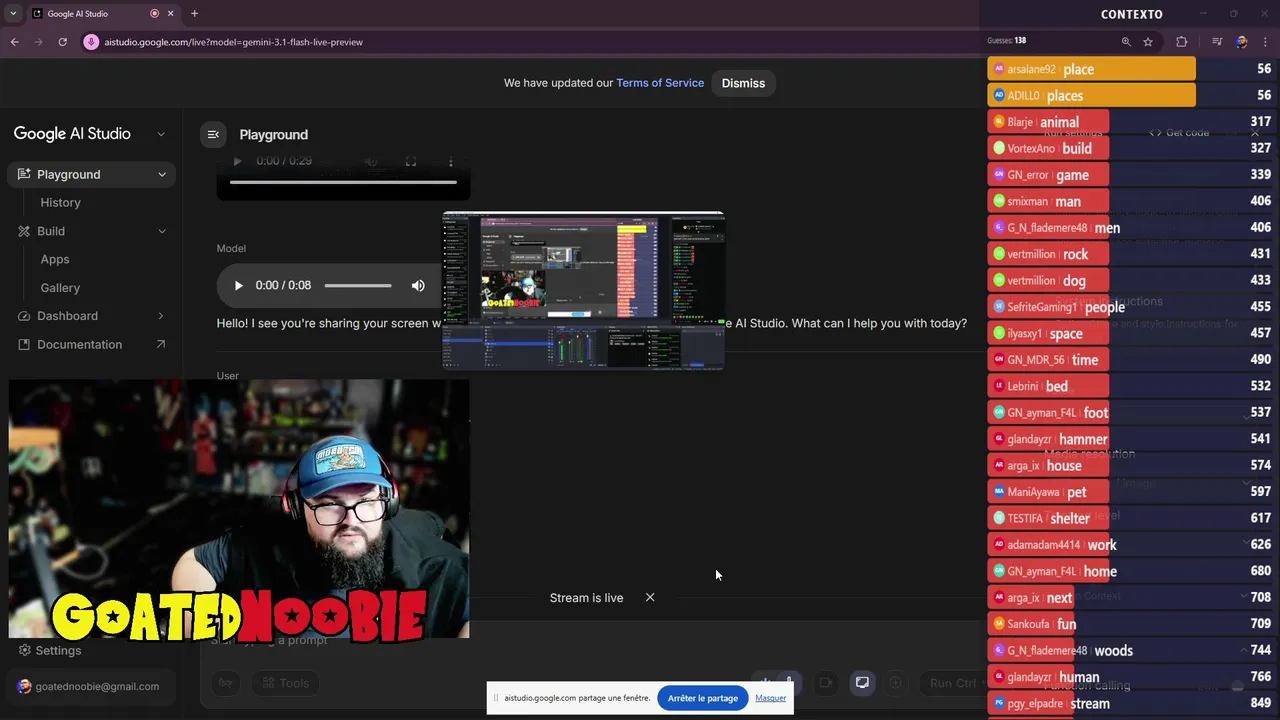The image size is (1280, 720).
Task: Click the Guesses: 138 counter
Action: pyautogui.click(x=1006, y=41)
